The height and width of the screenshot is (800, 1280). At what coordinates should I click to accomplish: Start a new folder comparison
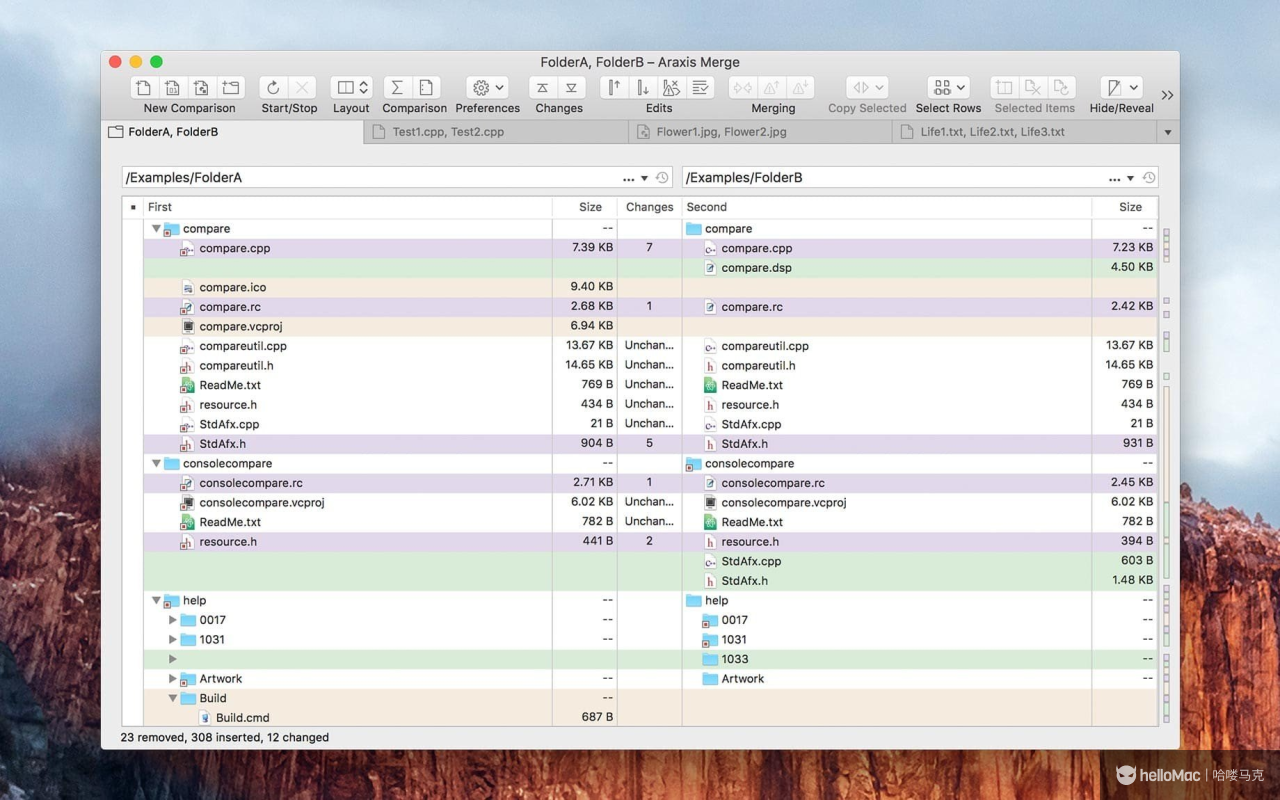point(231,88)
